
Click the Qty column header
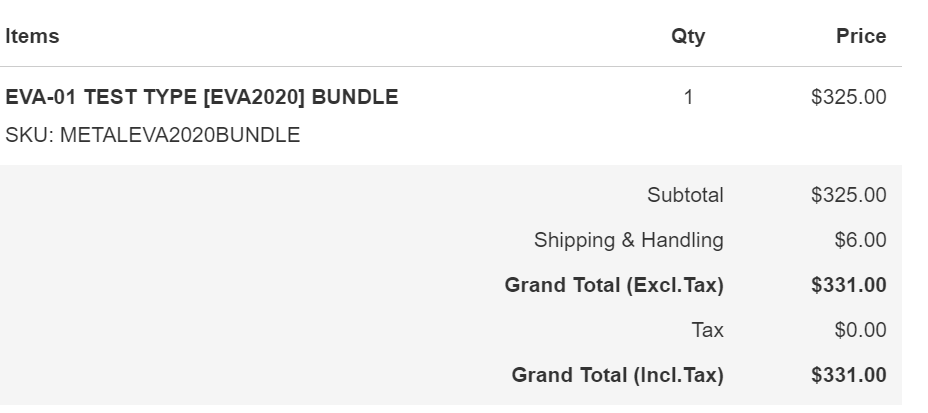coord(688,36)
